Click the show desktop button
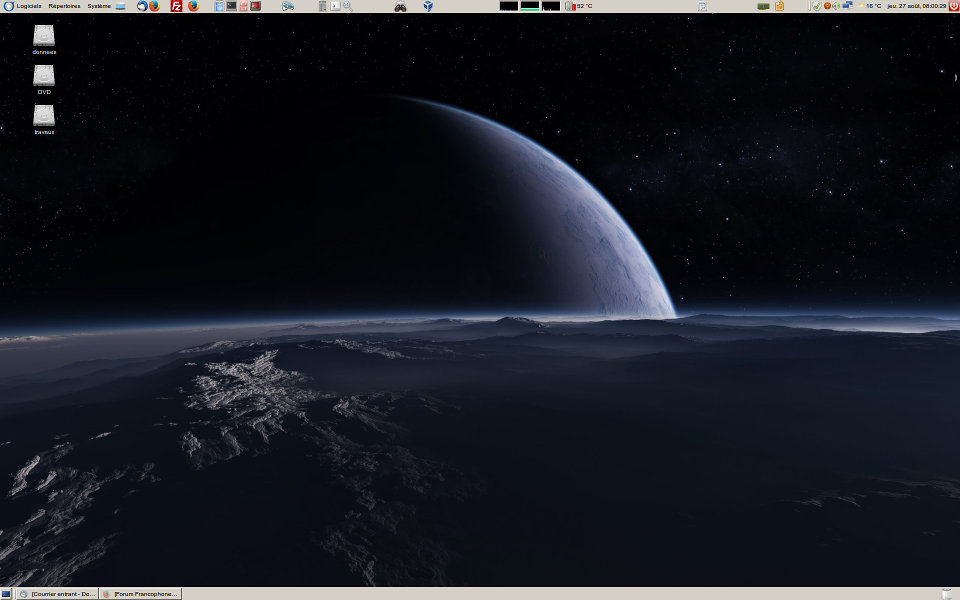 click(x=6, y=594)
